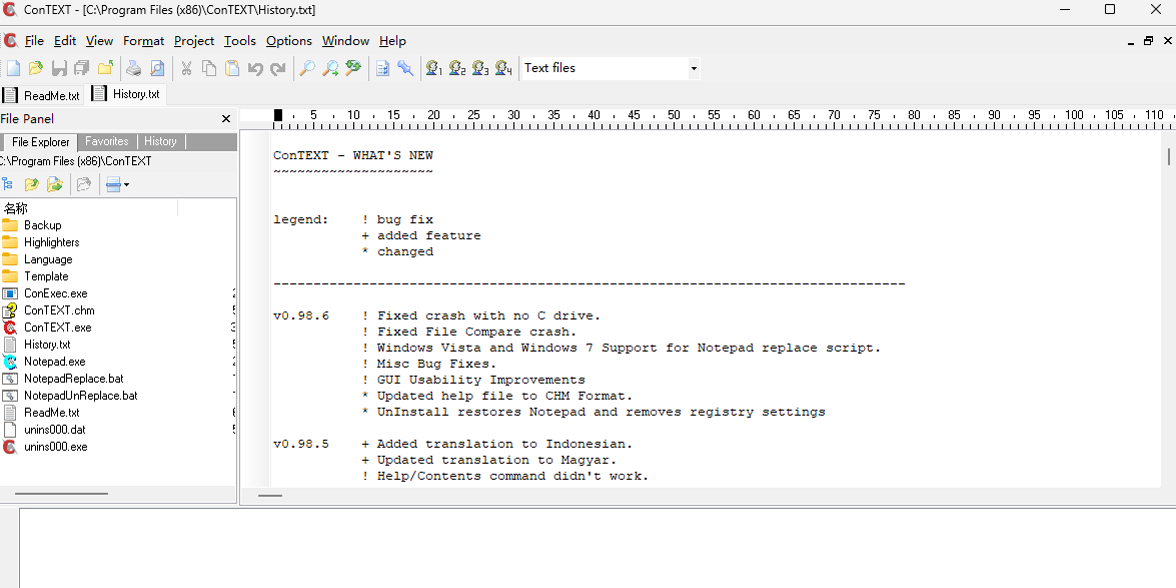Click the 名称 column header
The width and height of the screenshot is (1176, 588).
[88, 208]
